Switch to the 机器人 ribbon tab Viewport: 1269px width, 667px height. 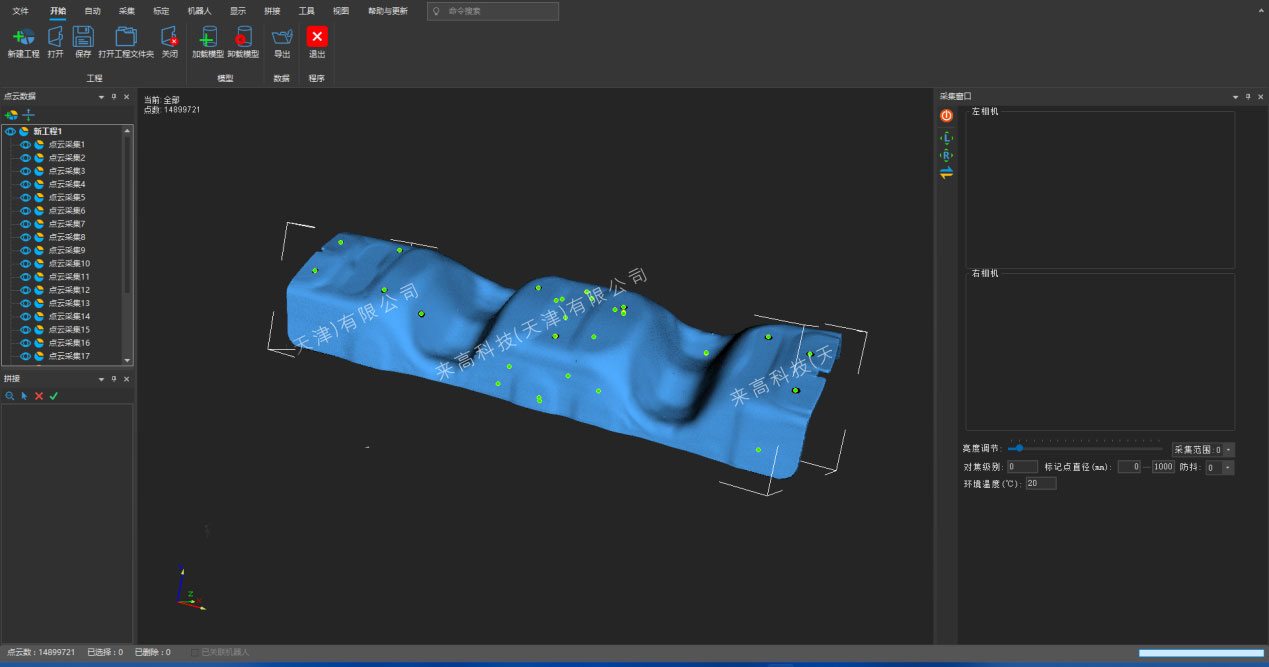199,11
